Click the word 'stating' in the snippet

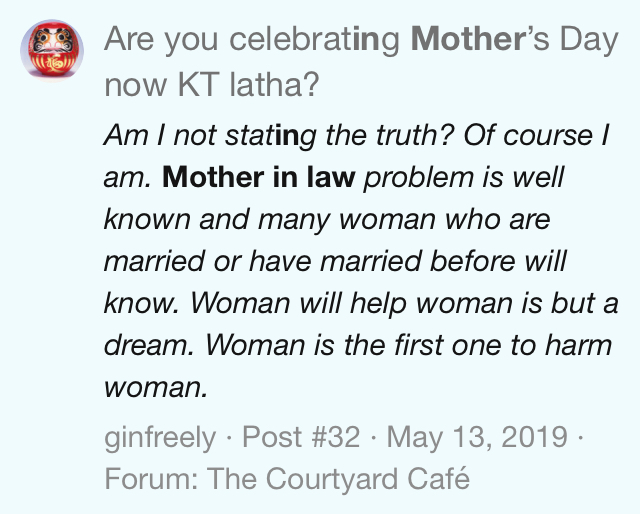(271, 136)
